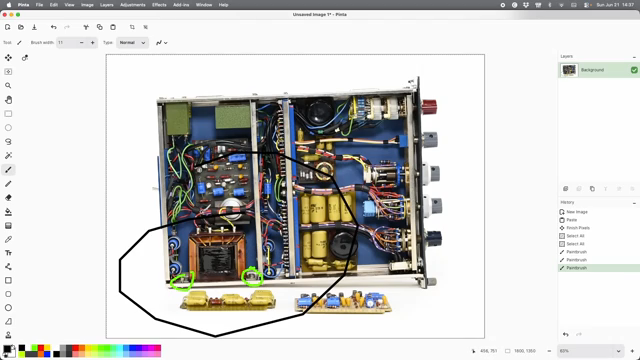
Task: Save the image using toolbar icon
Action: click(x=34, y=27)
